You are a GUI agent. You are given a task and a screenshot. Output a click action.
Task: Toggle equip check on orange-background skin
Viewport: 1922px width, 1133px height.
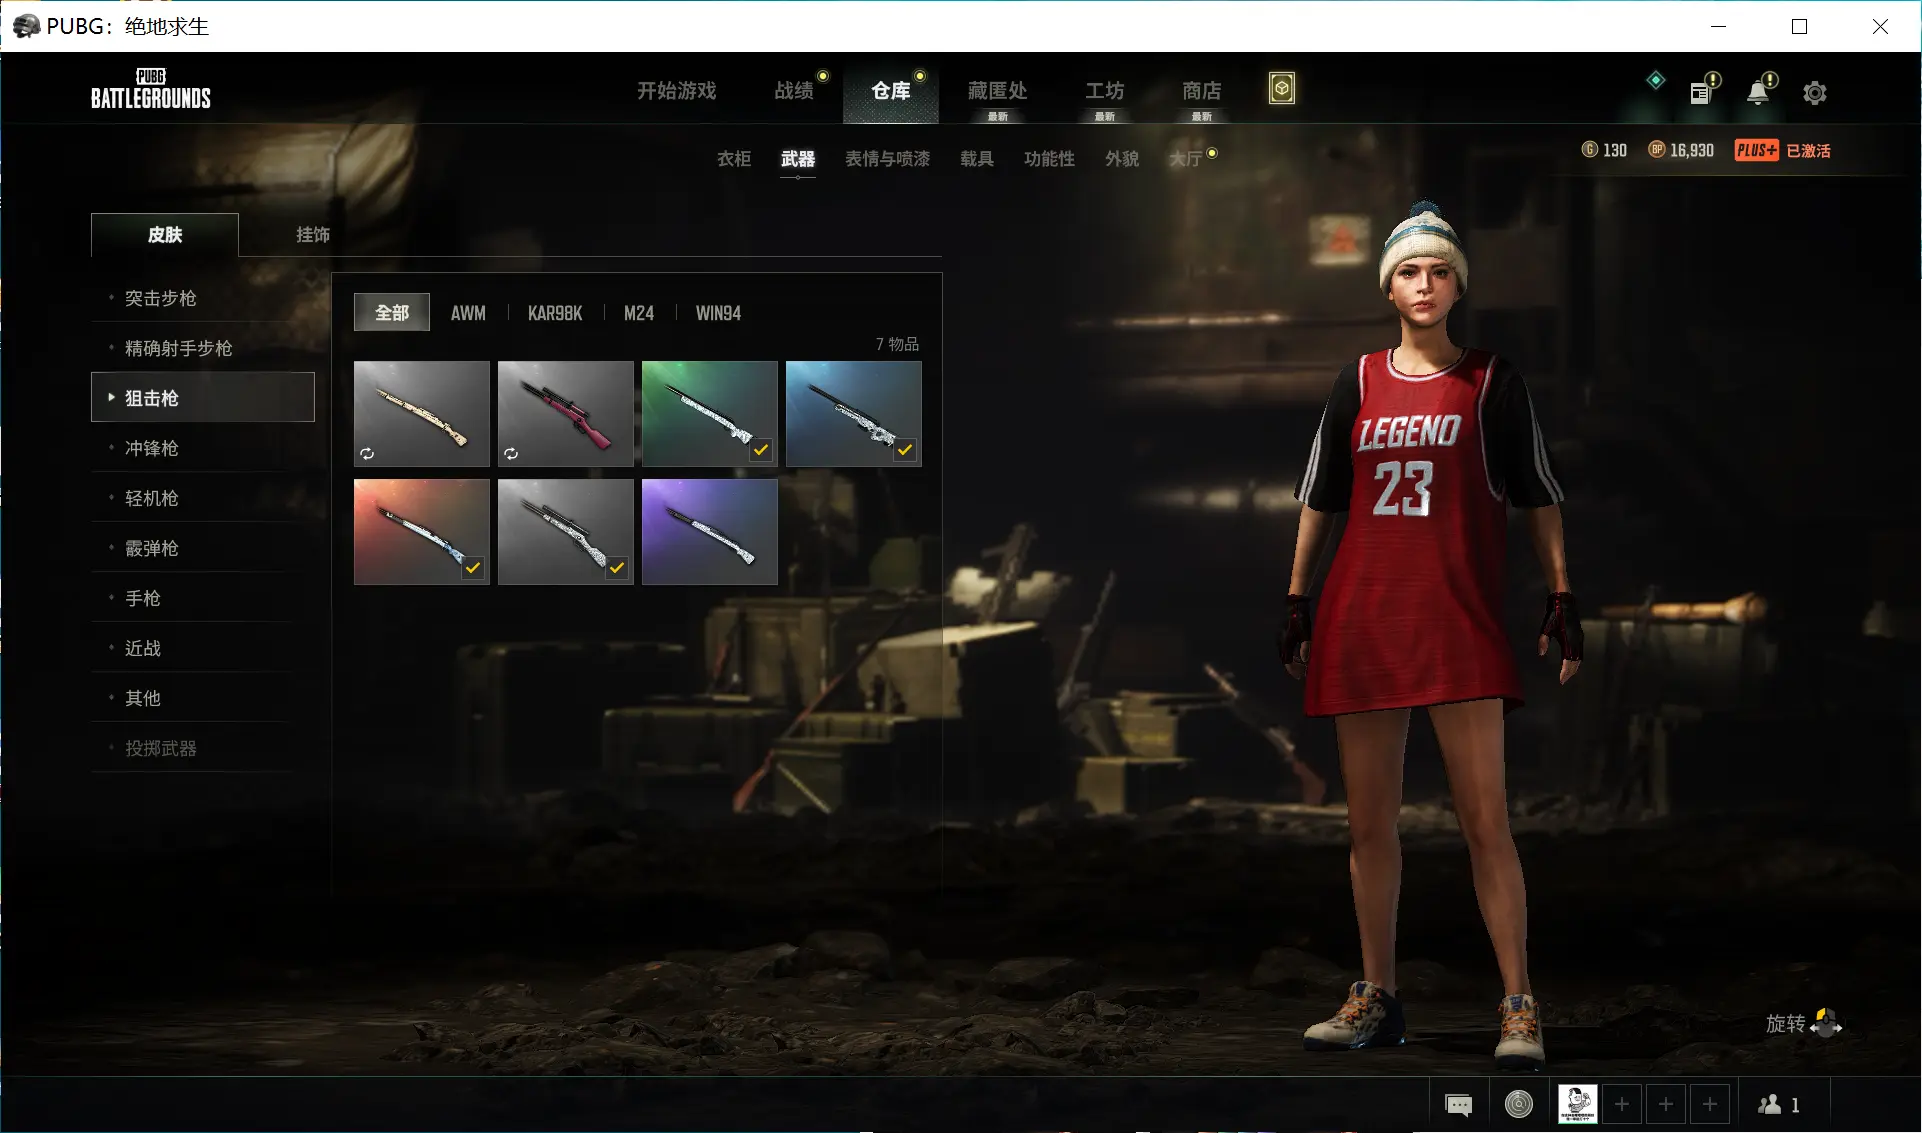[x=473, y=568]
